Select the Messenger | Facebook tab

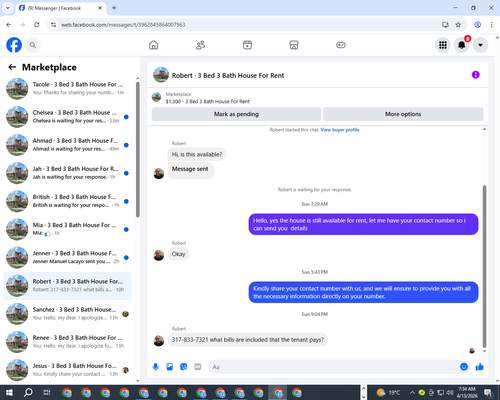61,8
